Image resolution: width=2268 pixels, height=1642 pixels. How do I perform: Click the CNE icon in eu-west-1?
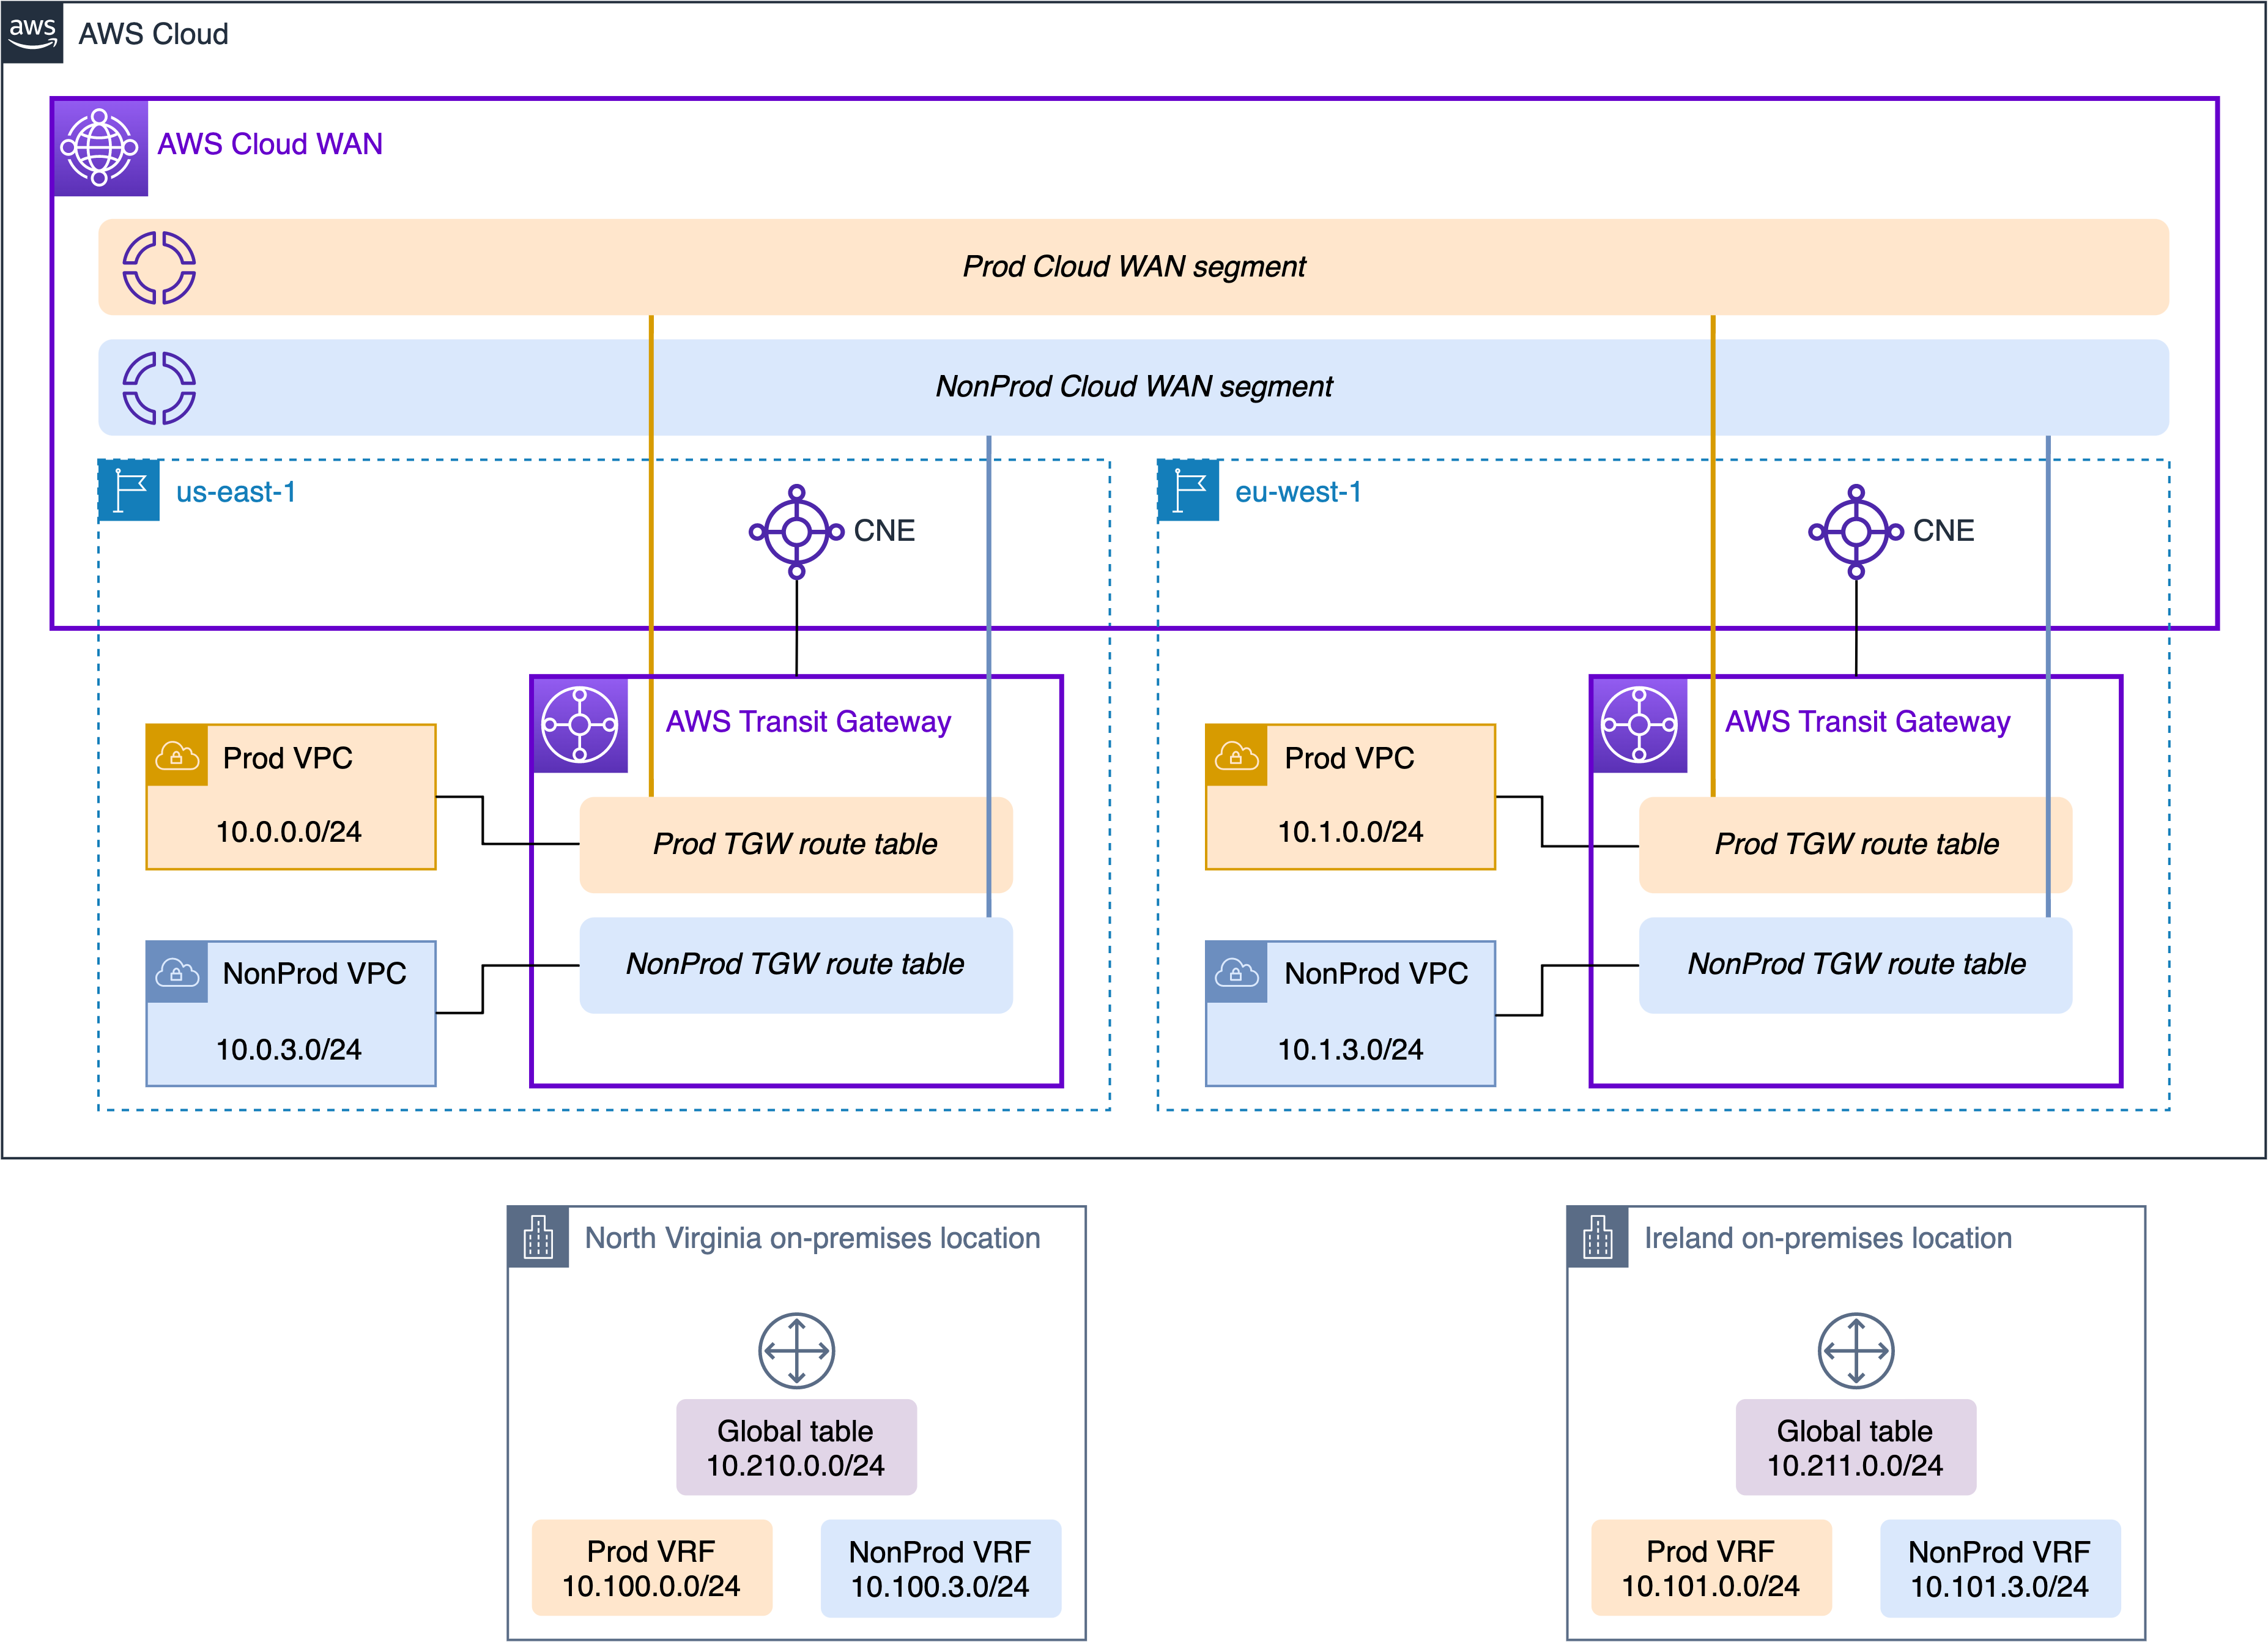(x=1855, y=531)
